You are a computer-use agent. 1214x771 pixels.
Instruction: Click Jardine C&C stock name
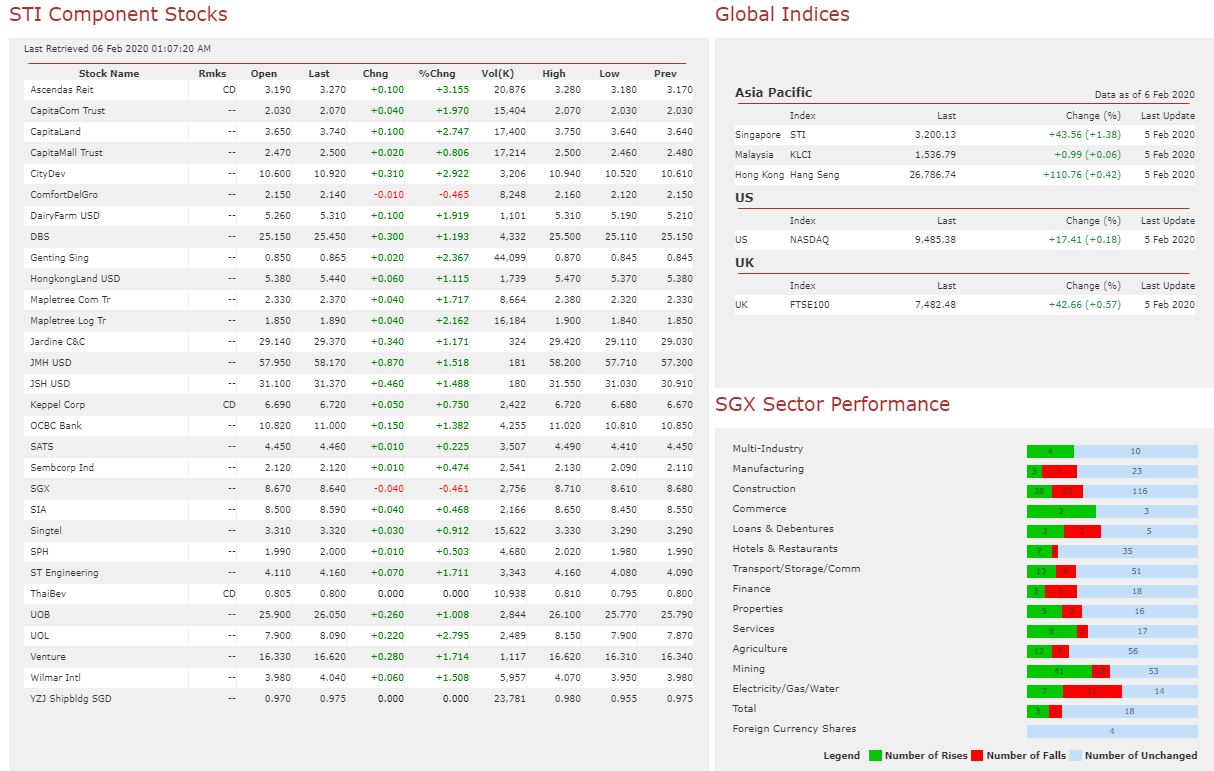59,341
